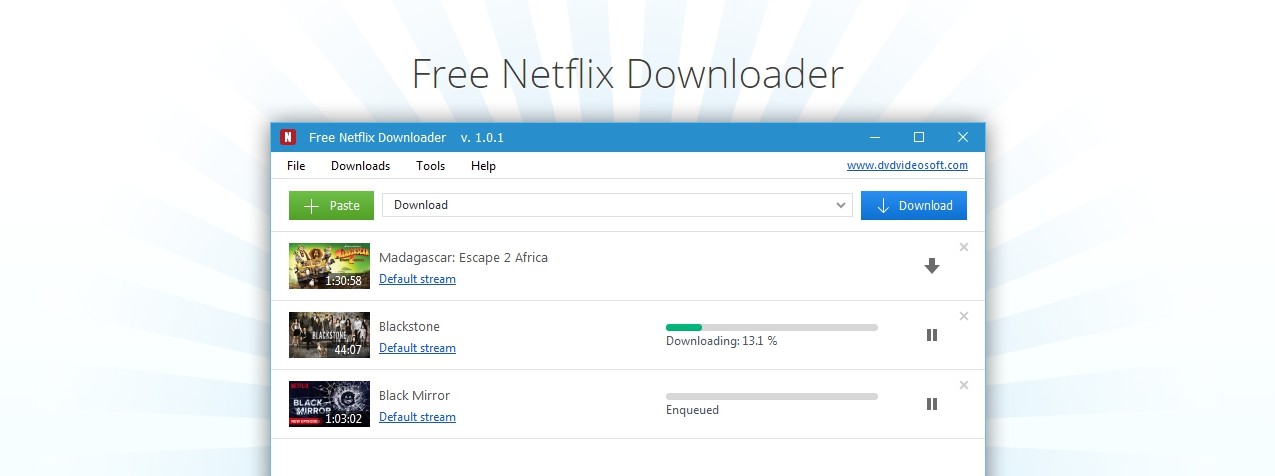Click the Blackstone download progress bar

772,327
